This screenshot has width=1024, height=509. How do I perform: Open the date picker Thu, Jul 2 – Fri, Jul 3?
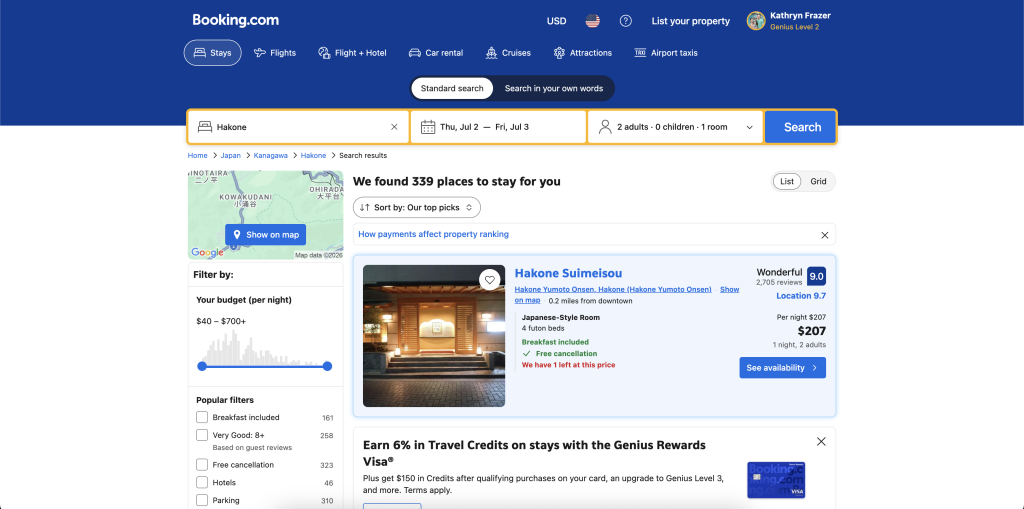(498, 127)
